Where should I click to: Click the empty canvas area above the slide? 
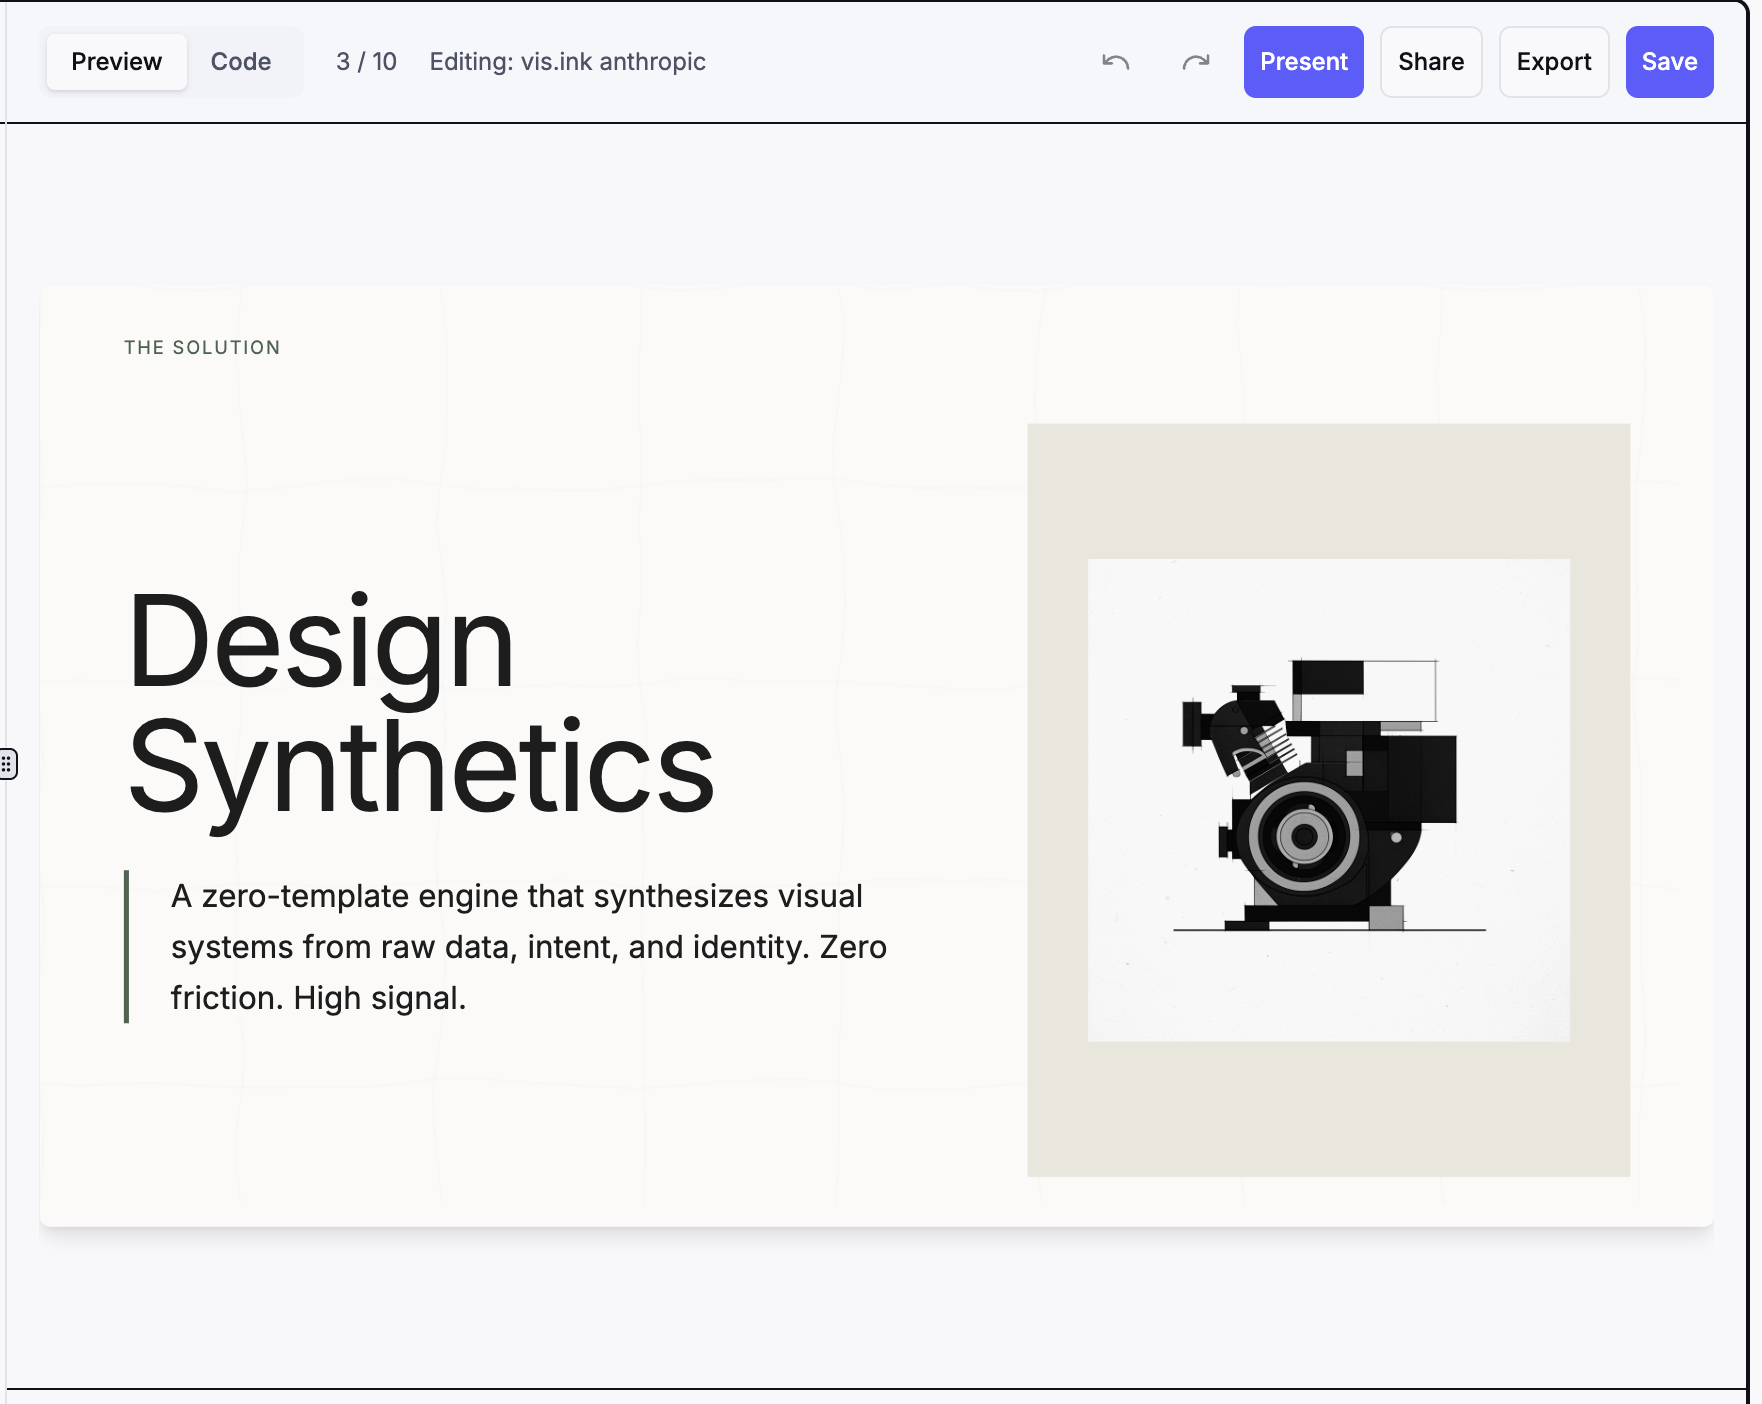pos(876,205)
